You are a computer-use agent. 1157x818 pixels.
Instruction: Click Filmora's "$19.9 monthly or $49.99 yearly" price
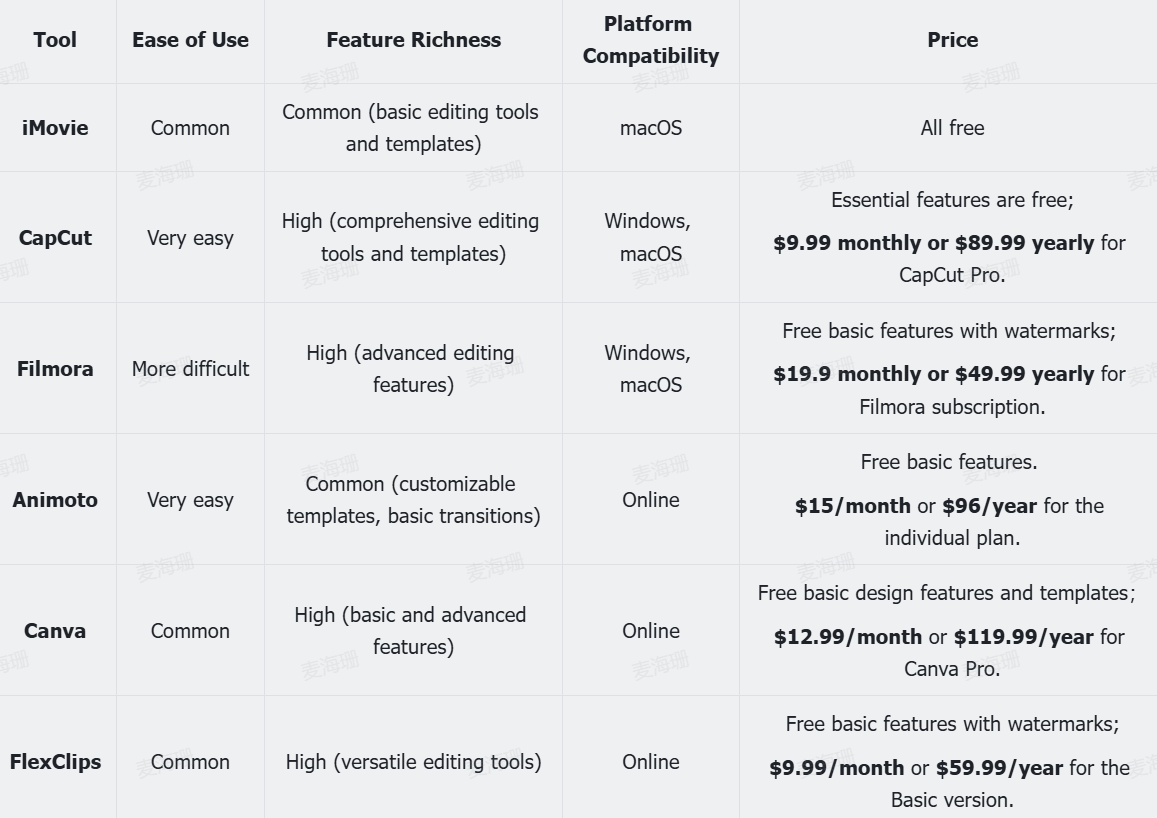[x=933, y=374]
